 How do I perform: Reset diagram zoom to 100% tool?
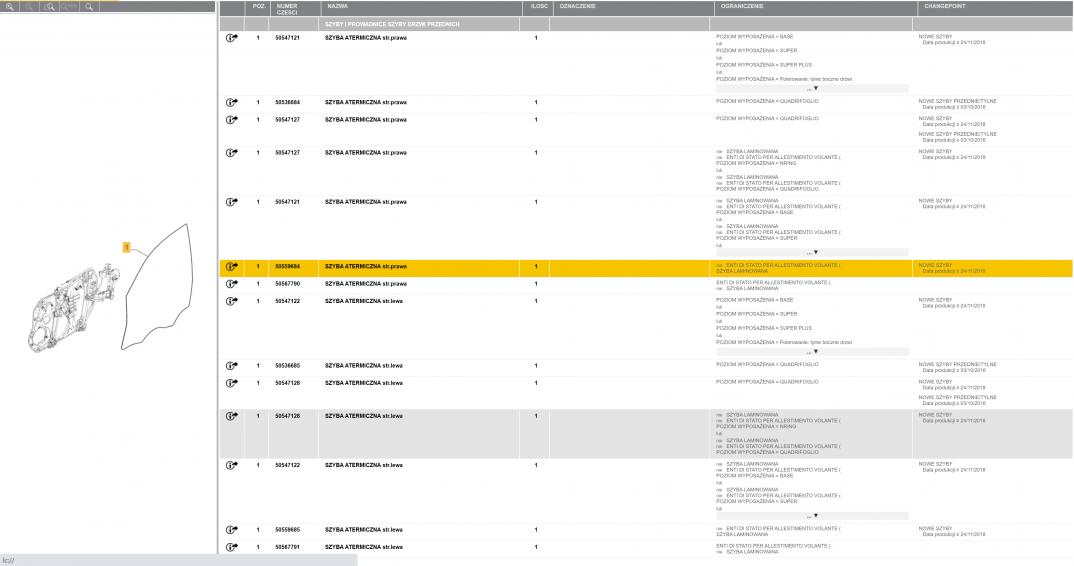tap(69, 6)
